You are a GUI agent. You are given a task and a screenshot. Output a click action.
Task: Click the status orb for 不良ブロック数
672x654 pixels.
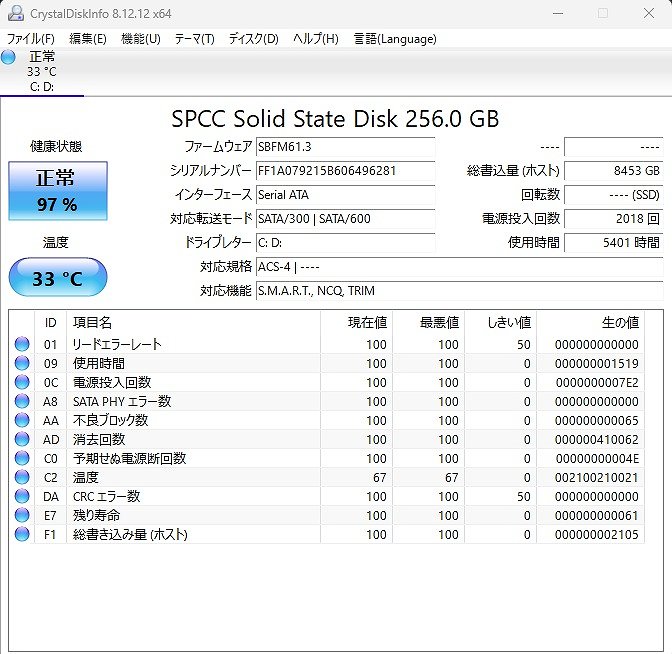(22, 421)
